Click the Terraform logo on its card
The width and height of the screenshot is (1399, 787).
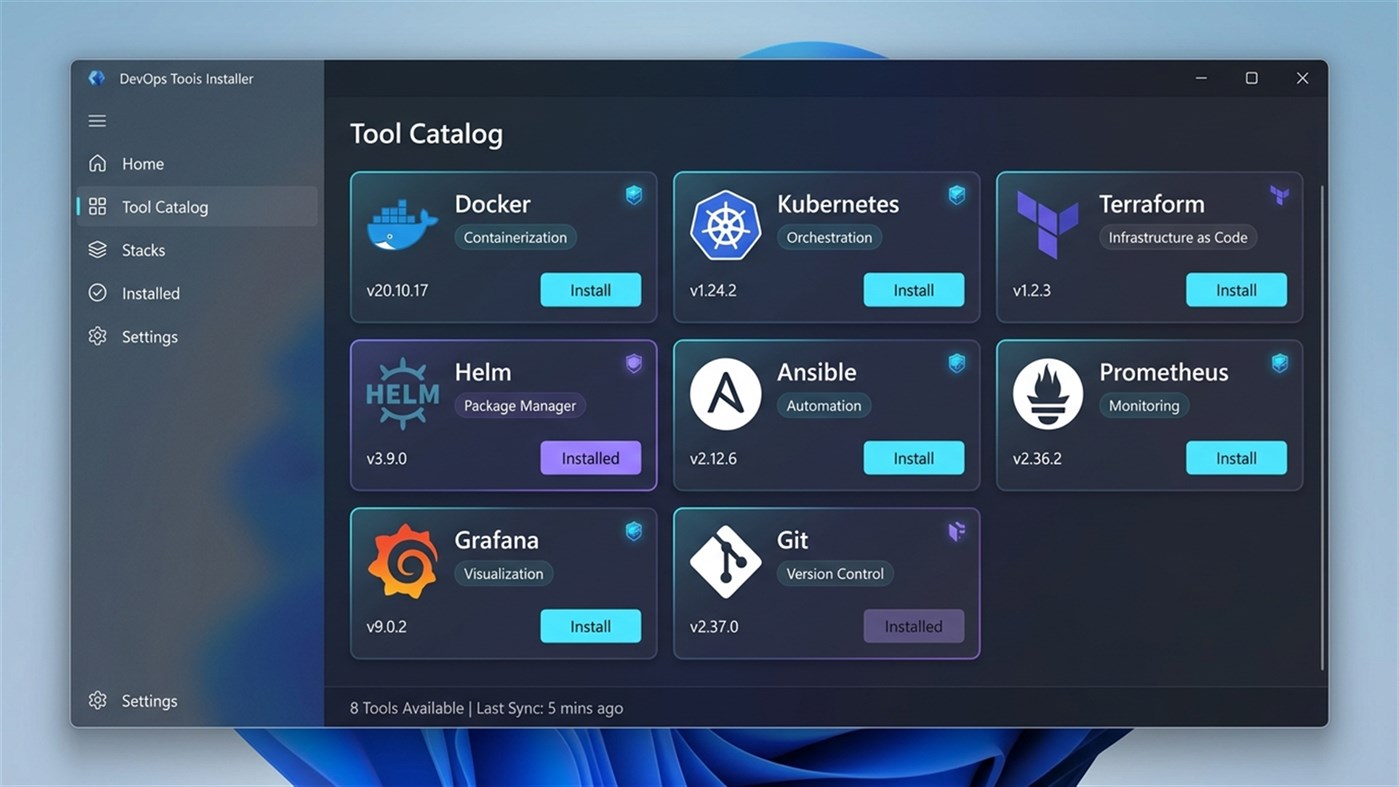pos(1047,225)
